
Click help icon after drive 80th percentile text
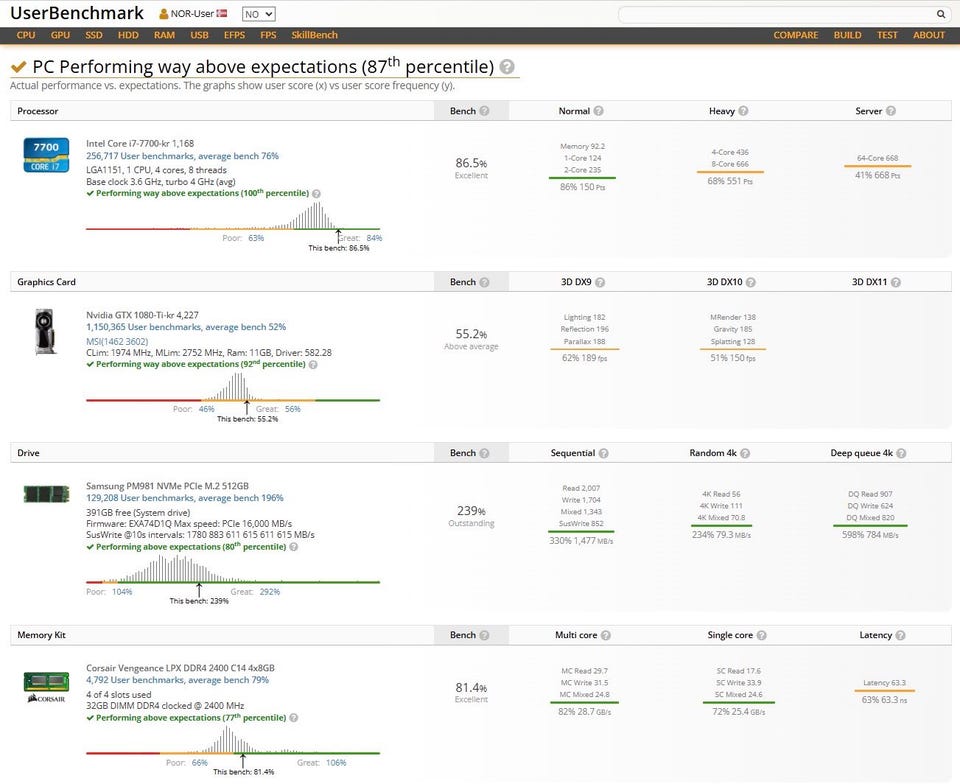click(x=293, y=547)
